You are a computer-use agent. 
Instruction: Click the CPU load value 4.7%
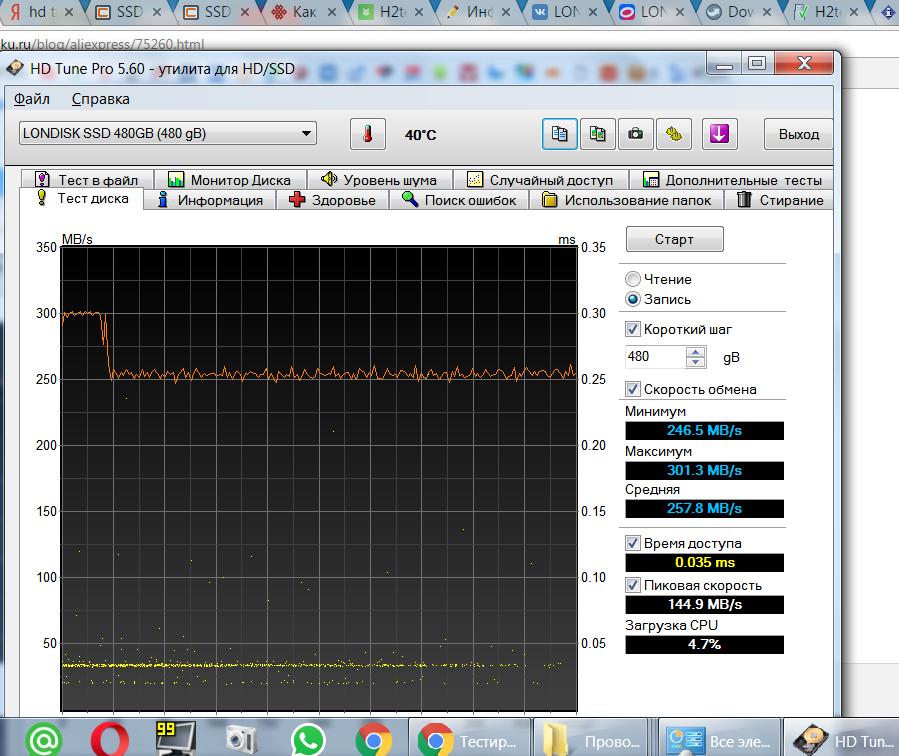click(704, 644)
